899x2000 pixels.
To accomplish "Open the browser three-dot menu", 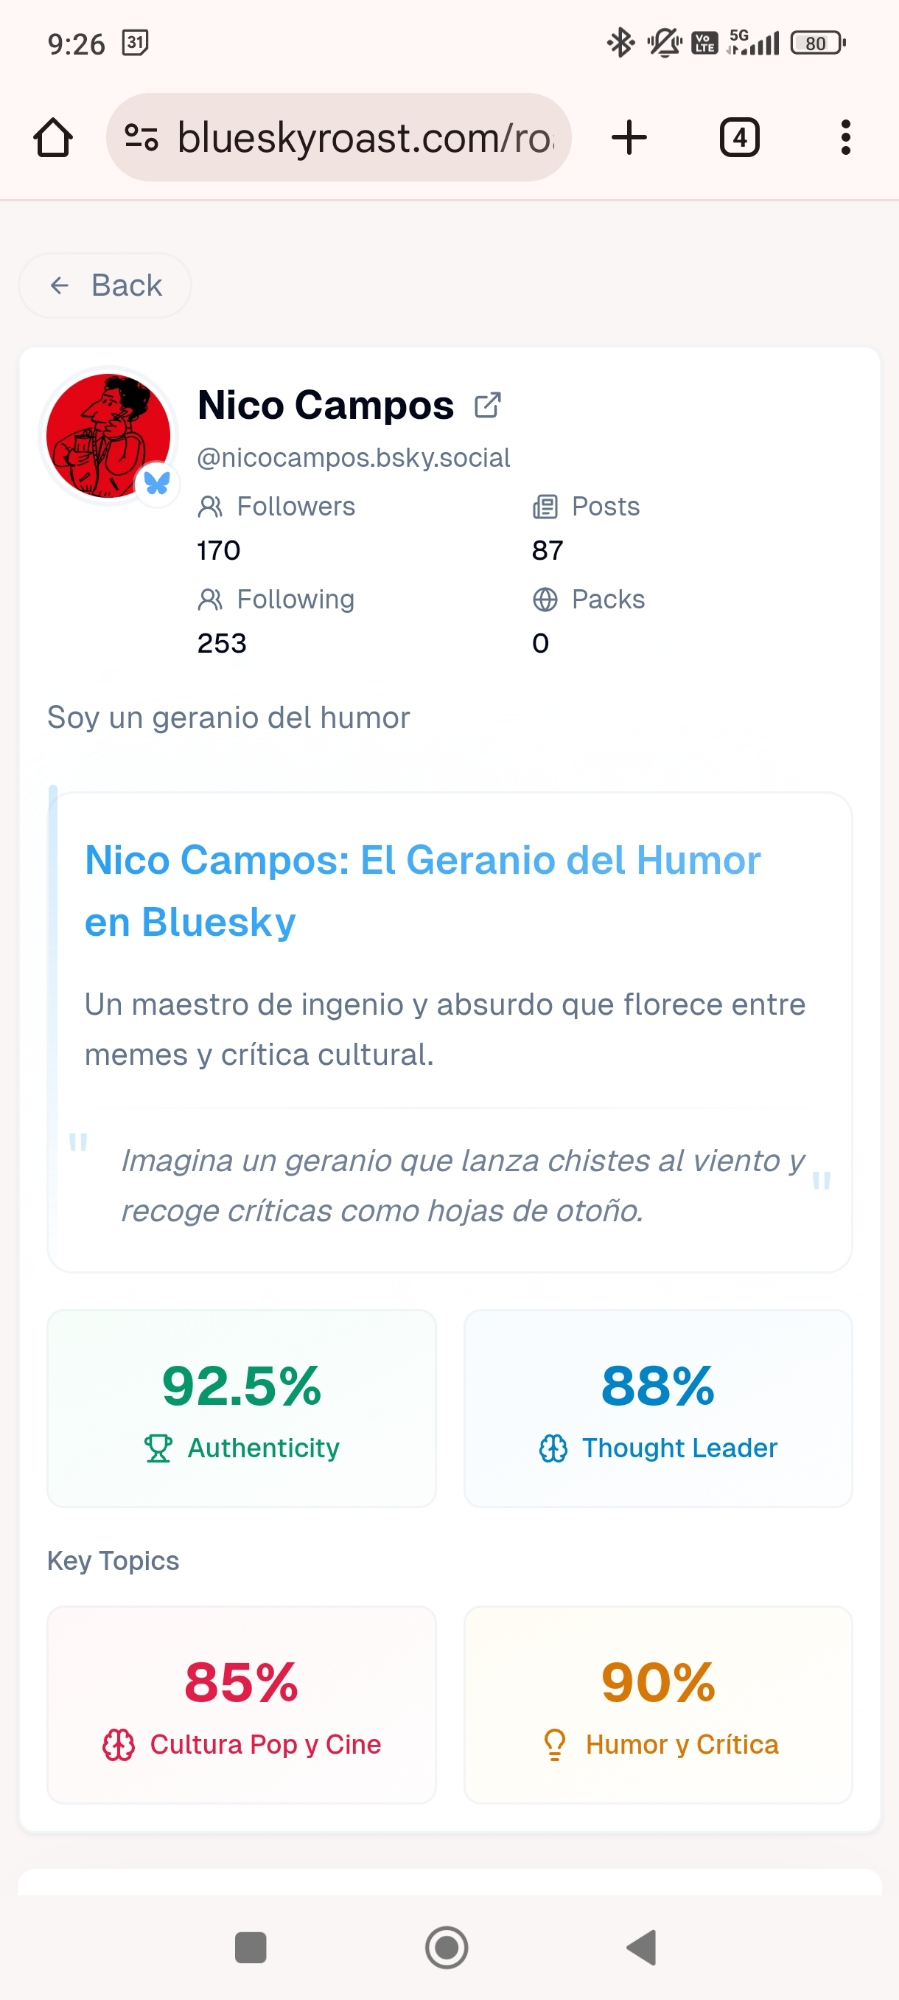I will tap(845, 138).
